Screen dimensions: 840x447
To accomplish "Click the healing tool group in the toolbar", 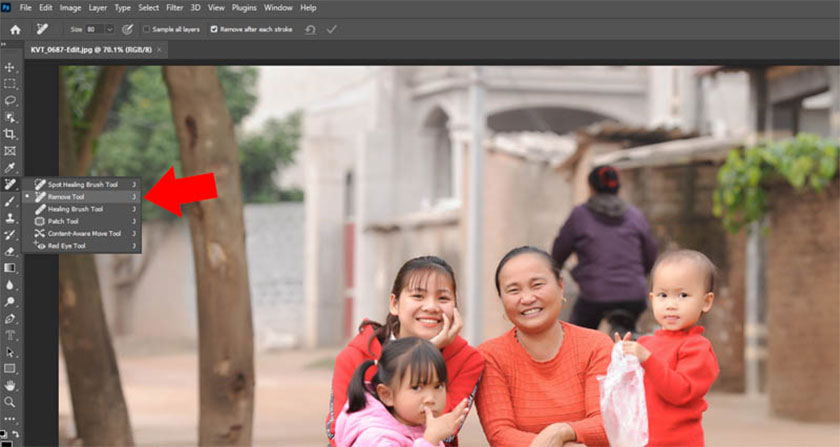I will [10, 184].
